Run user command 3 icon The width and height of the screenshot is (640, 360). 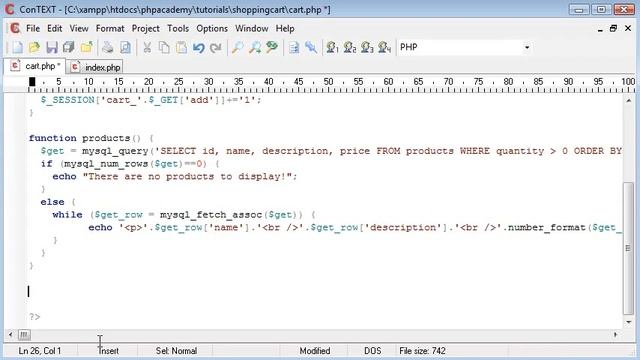[x=367, y=47]
